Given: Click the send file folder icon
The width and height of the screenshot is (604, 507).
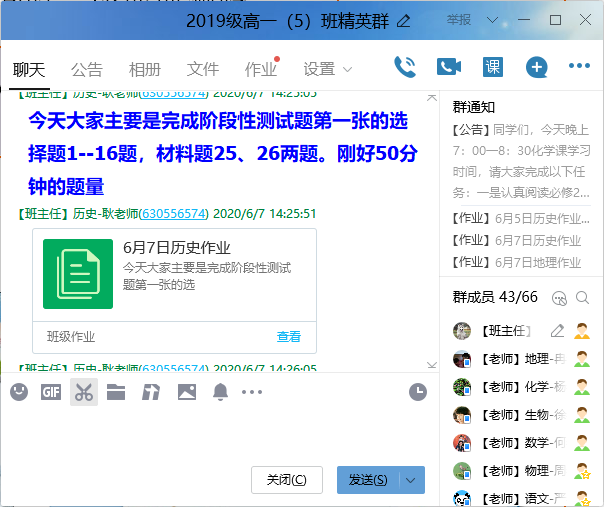Looking at the screenshot, I should click(116, 392).
